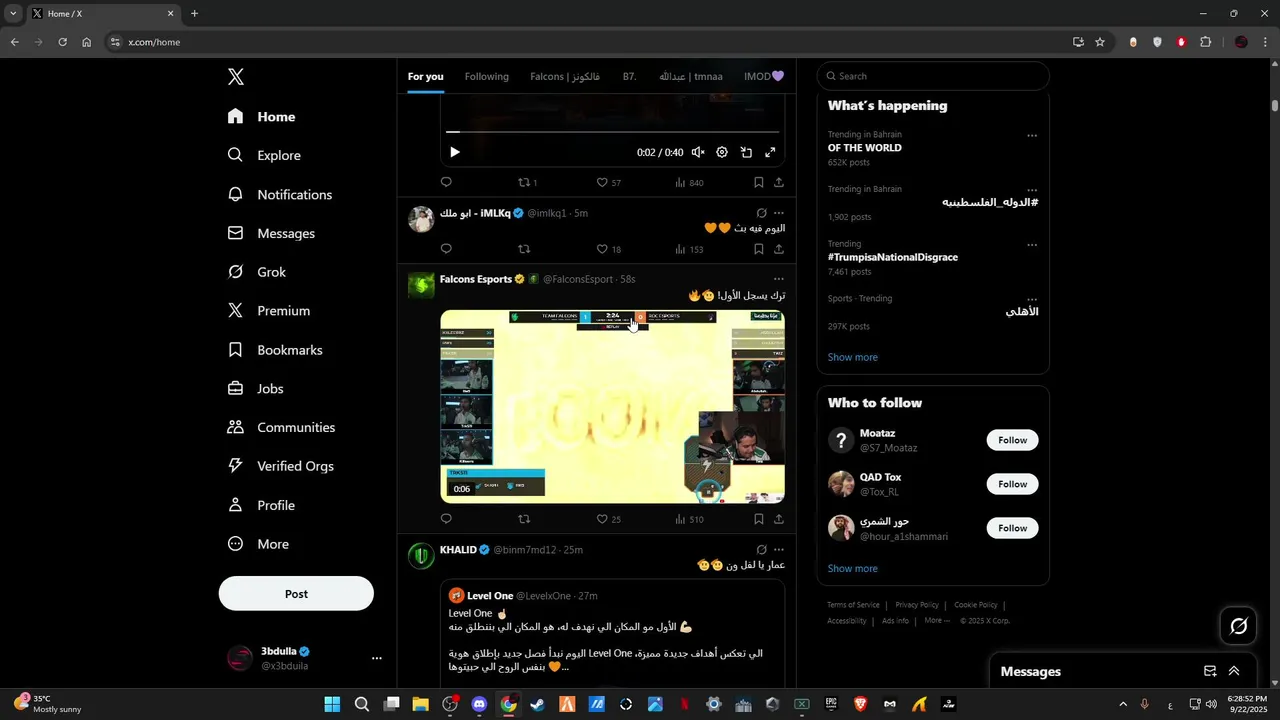Open the top video's settings gear
The width and height of the screenshot is (1280, 720).
(x=722, y=153)
